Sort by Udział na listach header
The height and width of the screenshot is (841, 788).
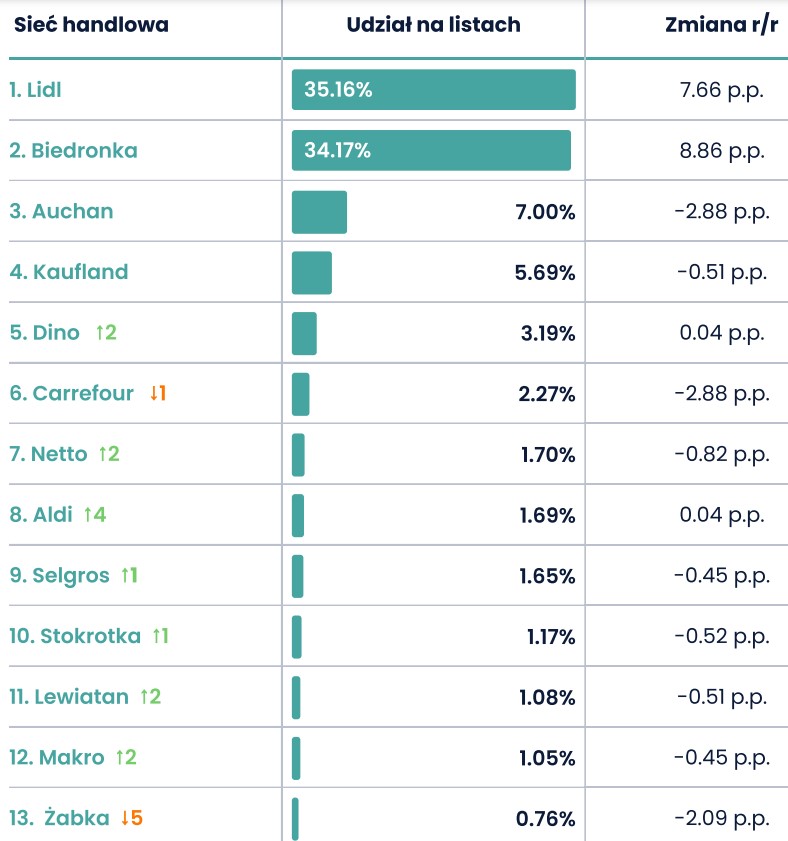tap(433, 25)
